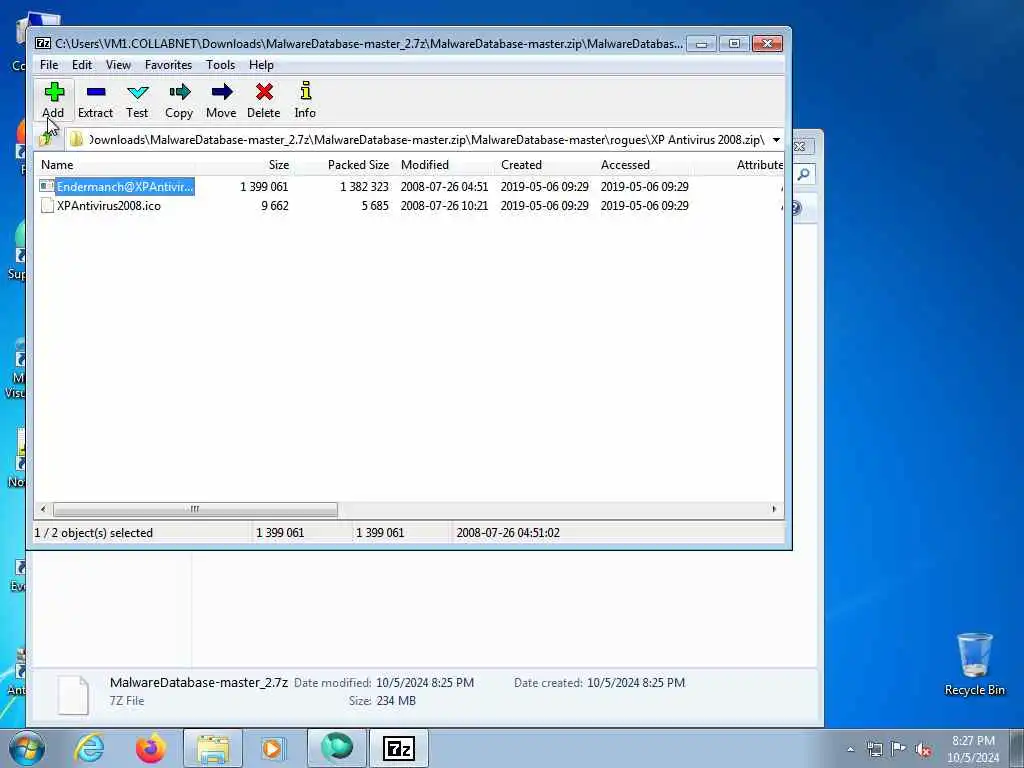The width and height of the screenshot is (1024, 768).
Task: Click the size value 1 399 061 in Endermanch row
Action: point(264,187)
